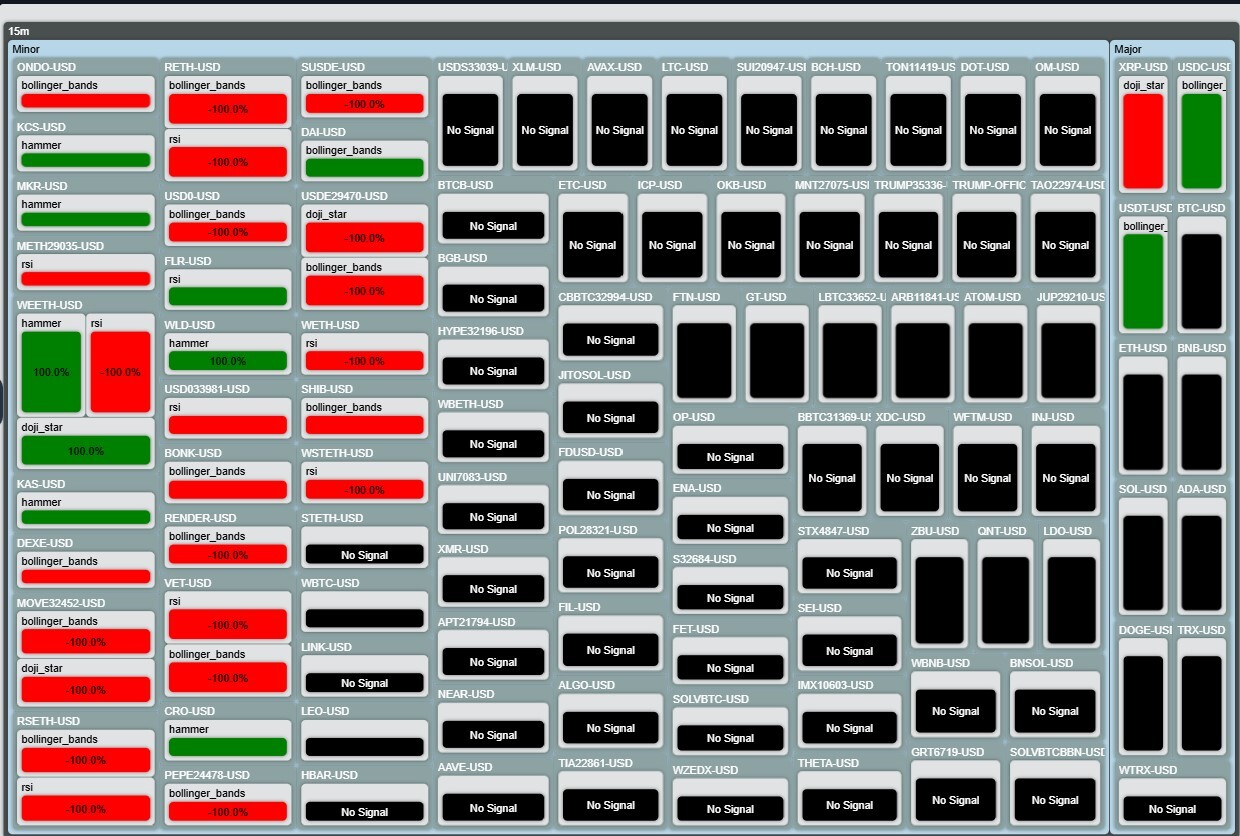This screenshot has width=1240, height=836.
Task: Select the WTRX-USD No Signal tile
Action: click(1172, 809)
